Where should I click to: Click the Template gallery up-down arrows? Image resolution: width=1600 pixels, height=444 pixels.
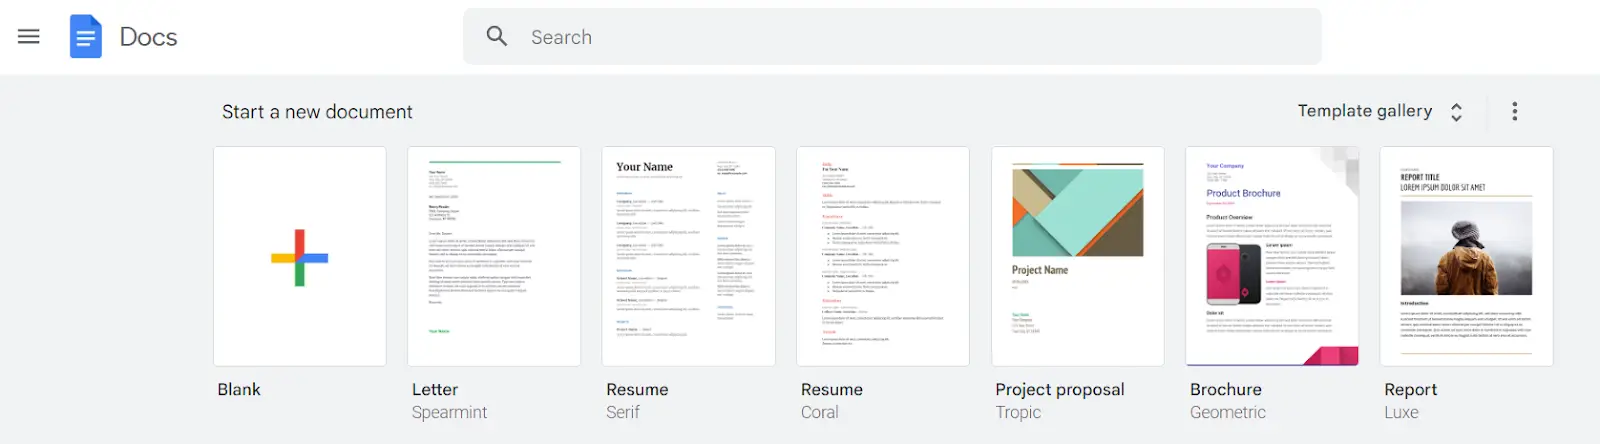1456,112
